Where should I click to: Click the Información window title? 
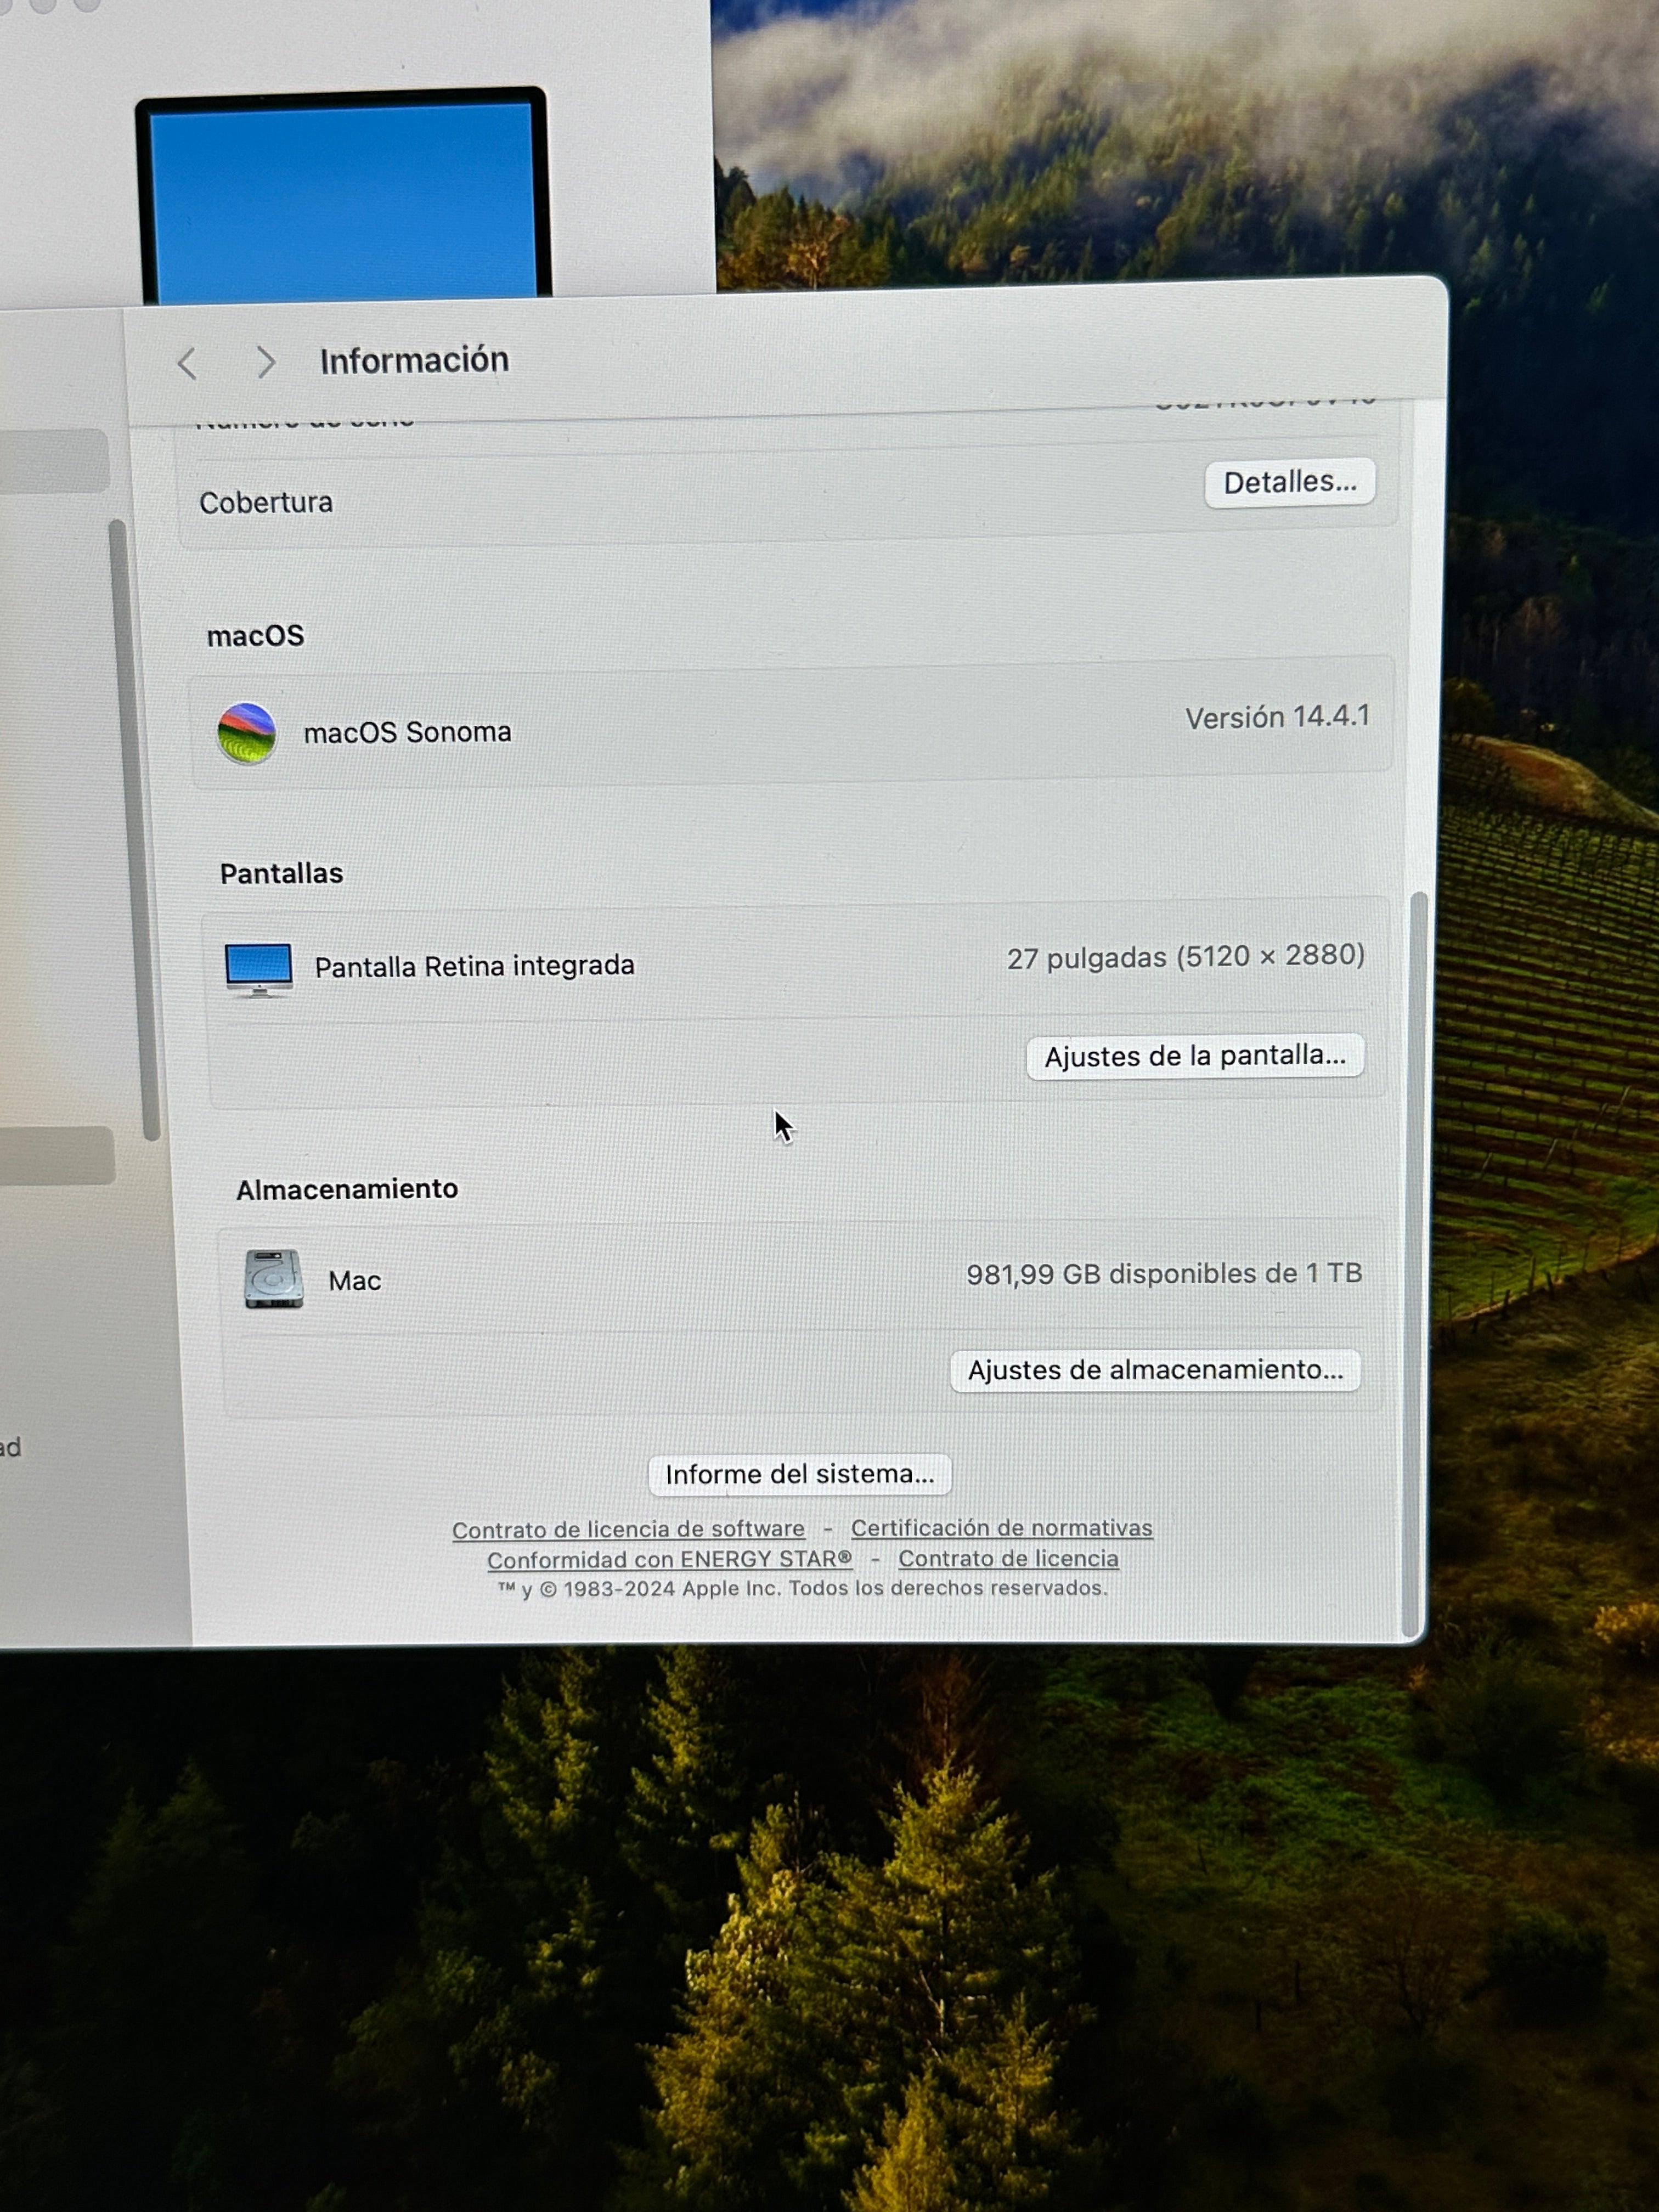click(x=414, y=361)
